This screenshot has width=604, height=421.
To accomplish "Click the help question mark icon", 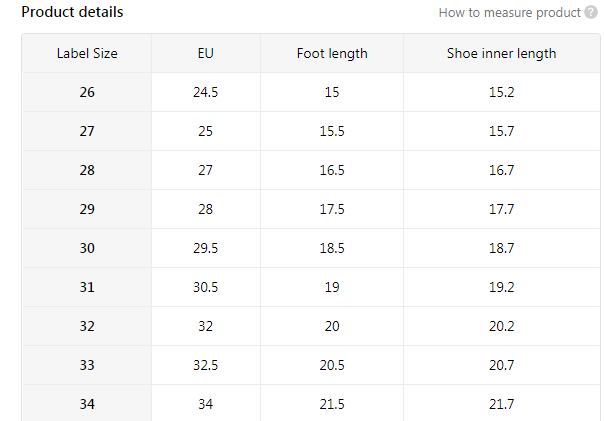I will 591,13.
